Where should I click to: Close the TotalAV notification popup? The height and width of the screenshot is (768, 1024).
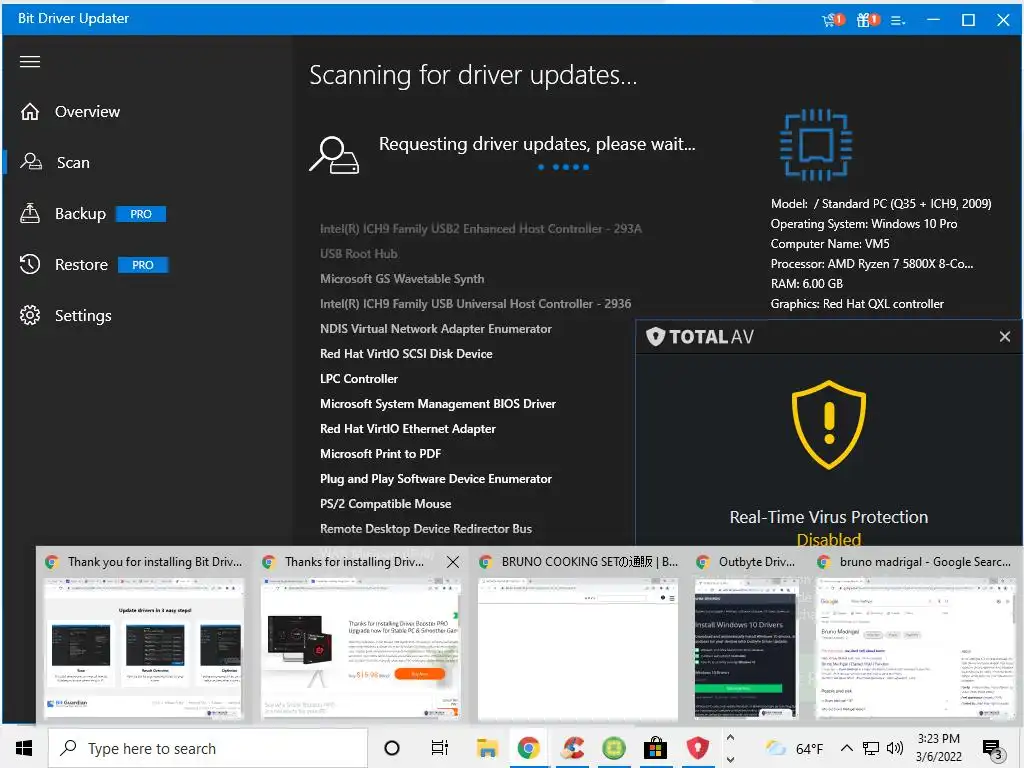pos(1004,336)
